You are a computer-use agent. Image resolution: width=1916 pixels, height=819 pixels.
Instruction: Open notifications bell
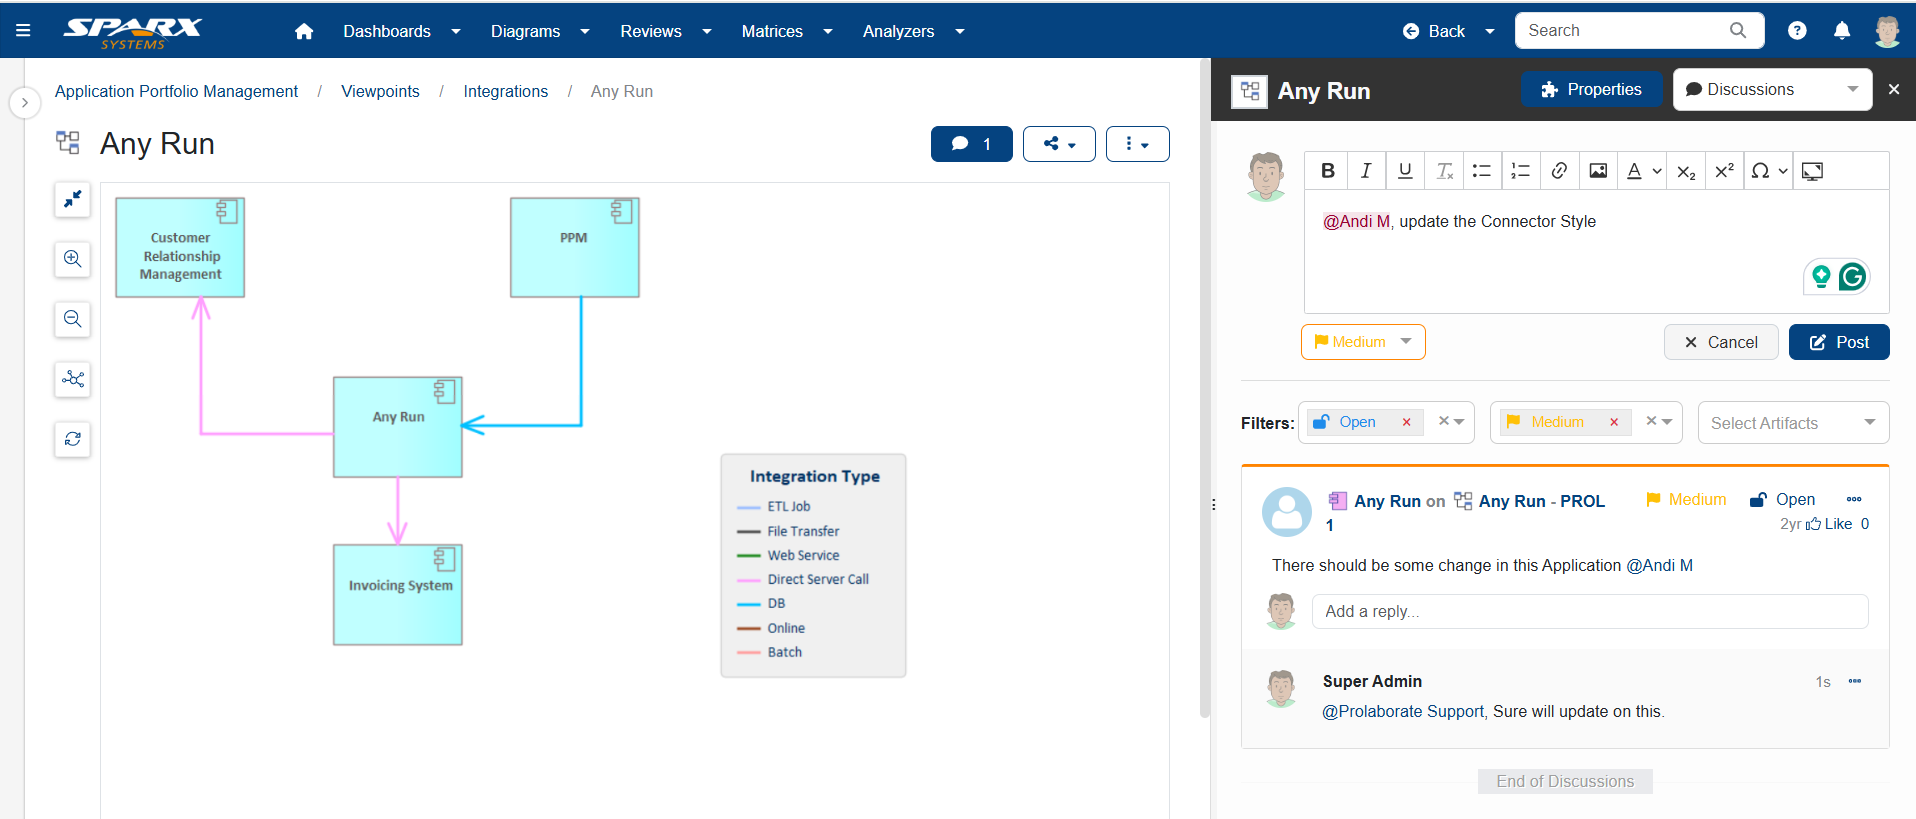pyautogui.click(x=1842, y=31)
